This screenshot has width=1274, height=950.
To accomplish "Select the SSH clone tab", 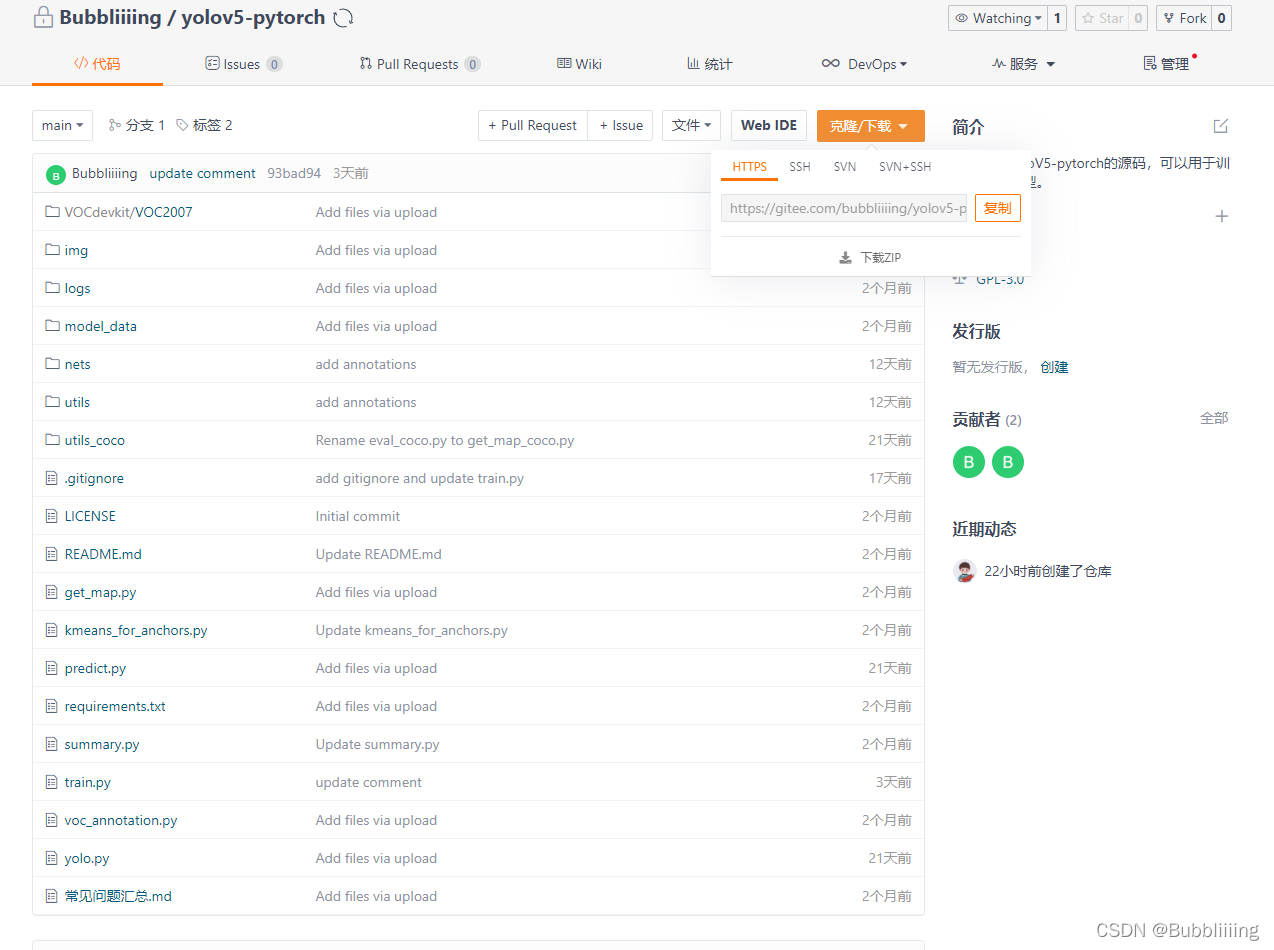I will [800, 167].
